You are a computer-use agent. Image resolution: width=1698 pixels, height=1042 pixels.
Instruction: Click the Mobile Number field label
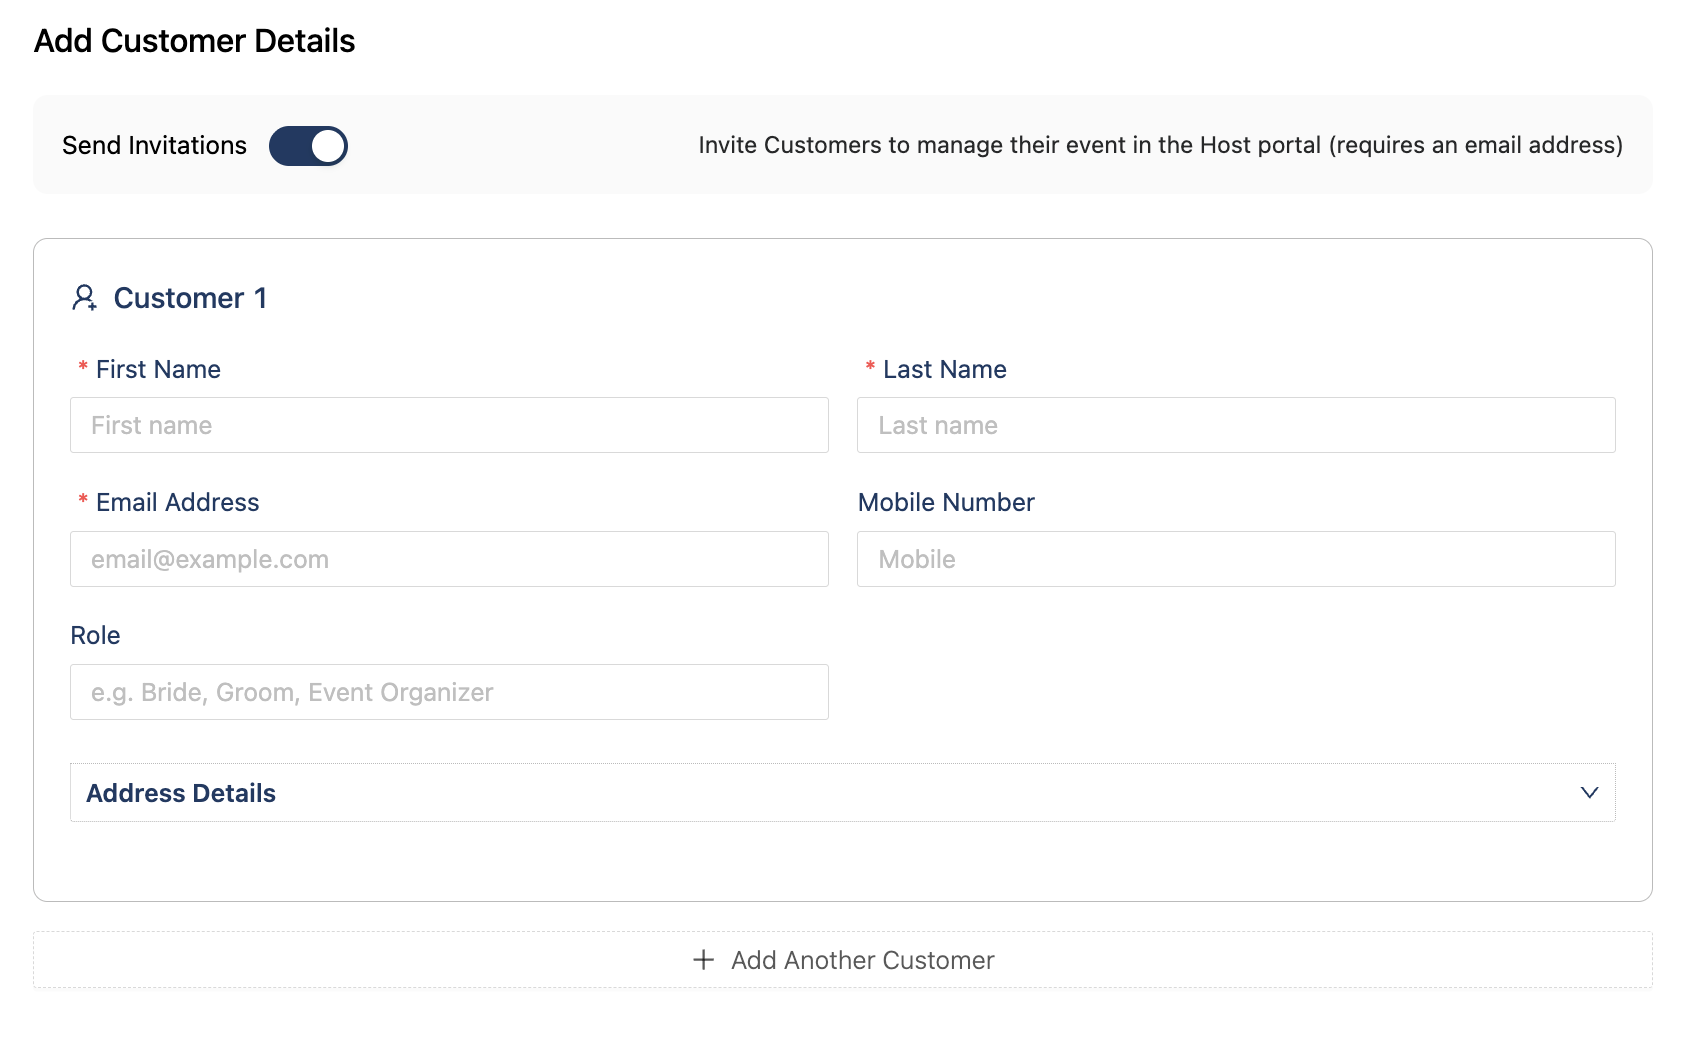coord(946,502)
